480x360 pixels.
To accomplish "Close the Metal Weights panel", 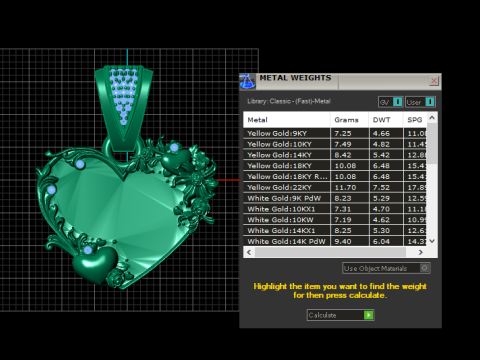I will coord(434,81).
